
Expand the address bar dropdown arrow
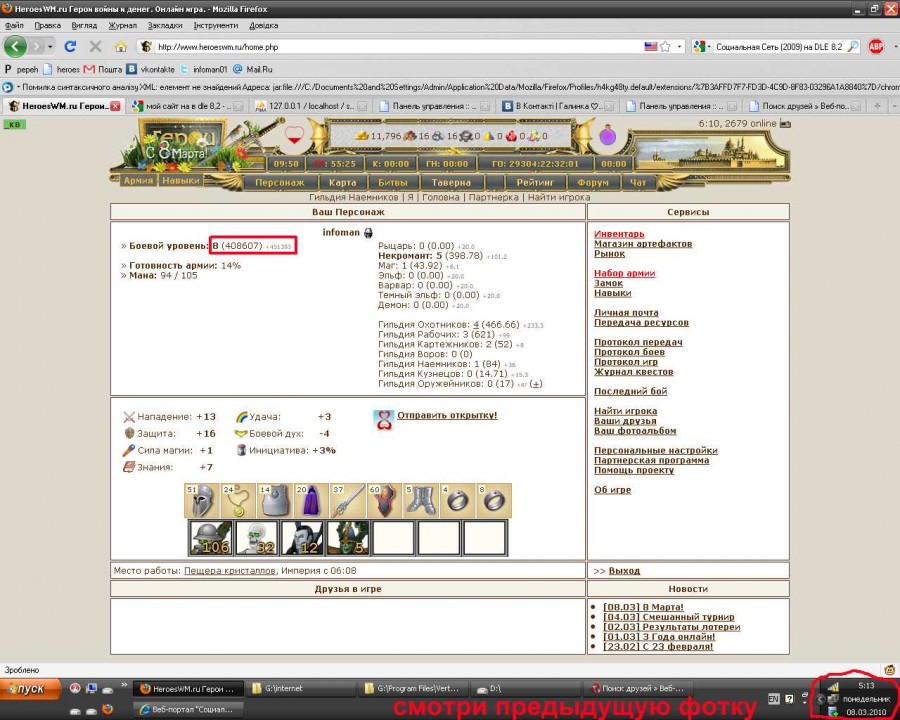[x=680, y=47]
